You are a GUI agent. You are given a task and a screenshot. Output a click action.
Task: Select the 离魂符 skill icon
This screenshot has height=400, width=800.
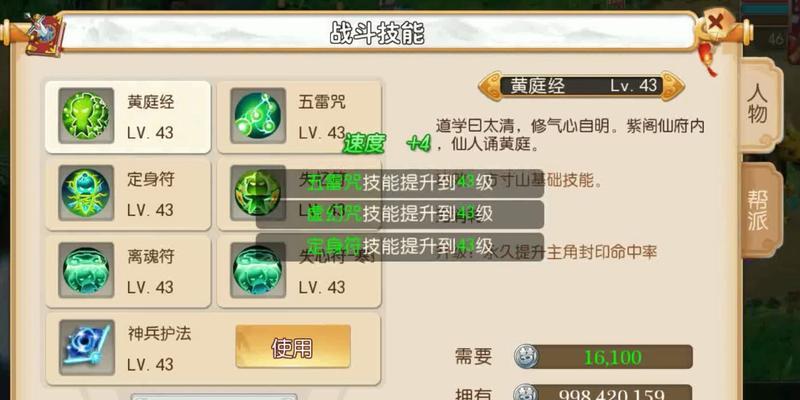point(86,270)
